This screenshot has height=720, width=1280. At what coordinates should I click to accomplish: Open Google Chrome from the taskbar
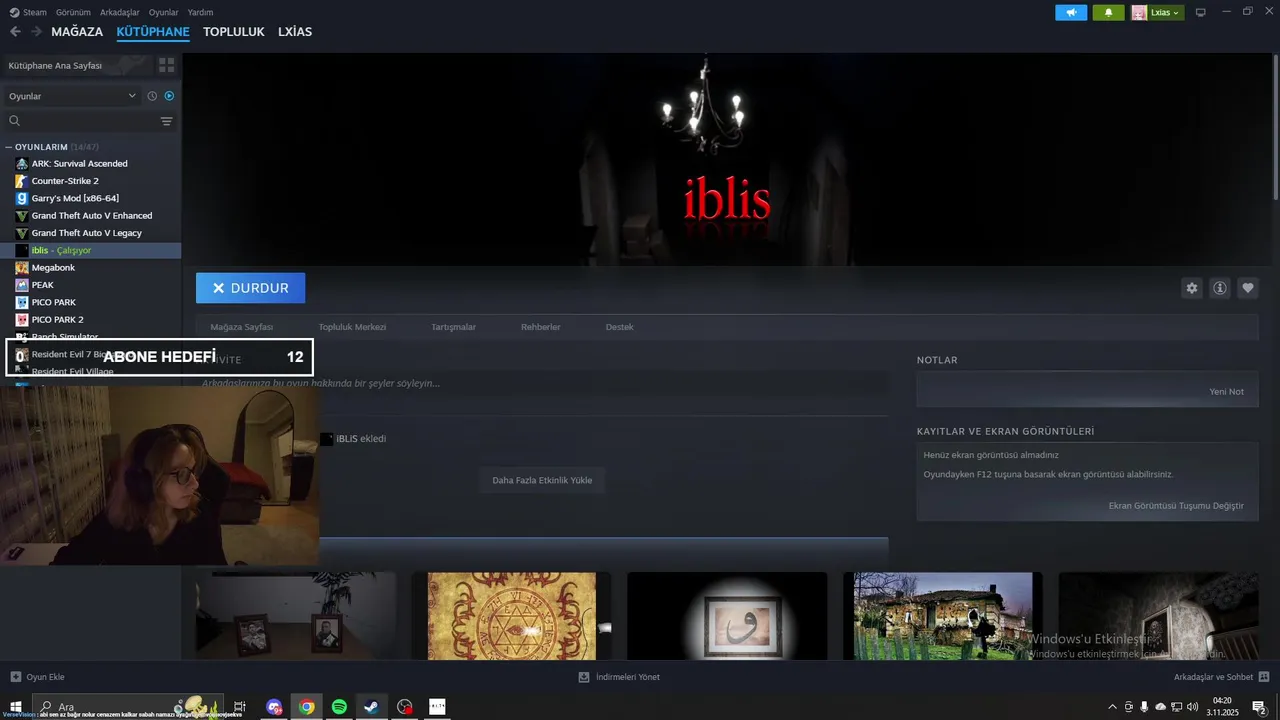[x=307, y=707]
